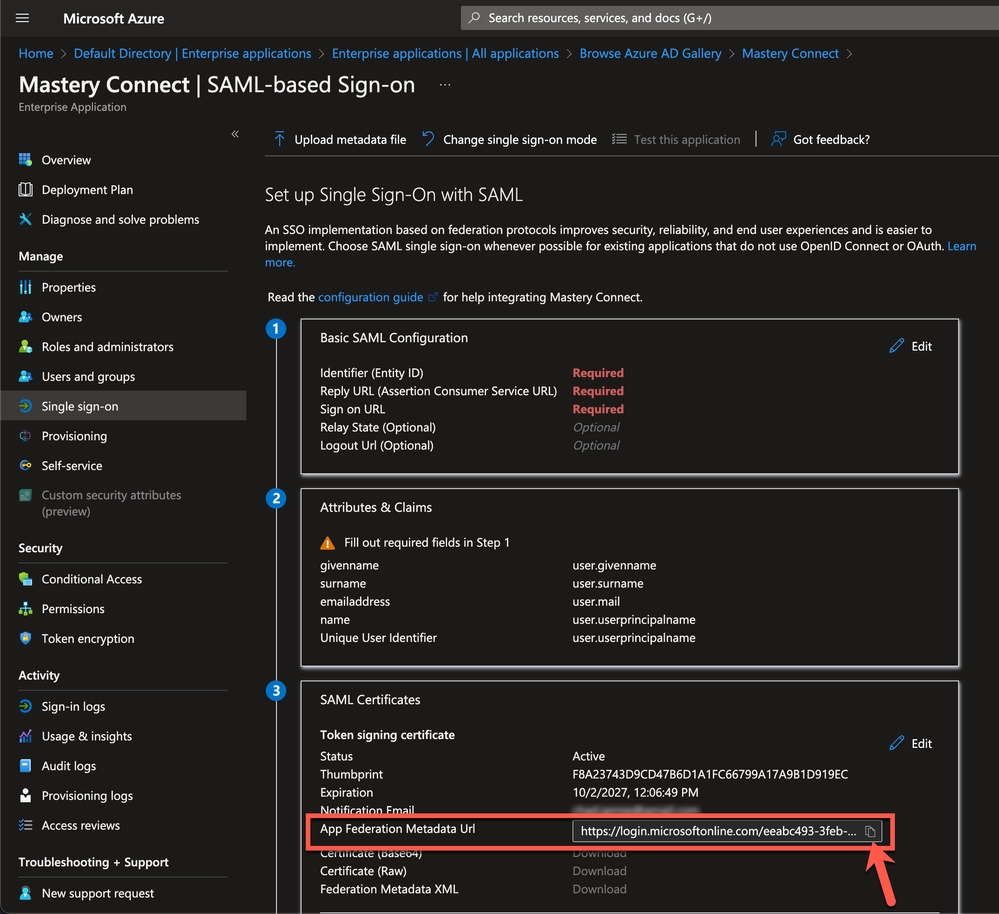The image size is (999, 914).
Task: Open Usage & insights
Action: [86, 736]
